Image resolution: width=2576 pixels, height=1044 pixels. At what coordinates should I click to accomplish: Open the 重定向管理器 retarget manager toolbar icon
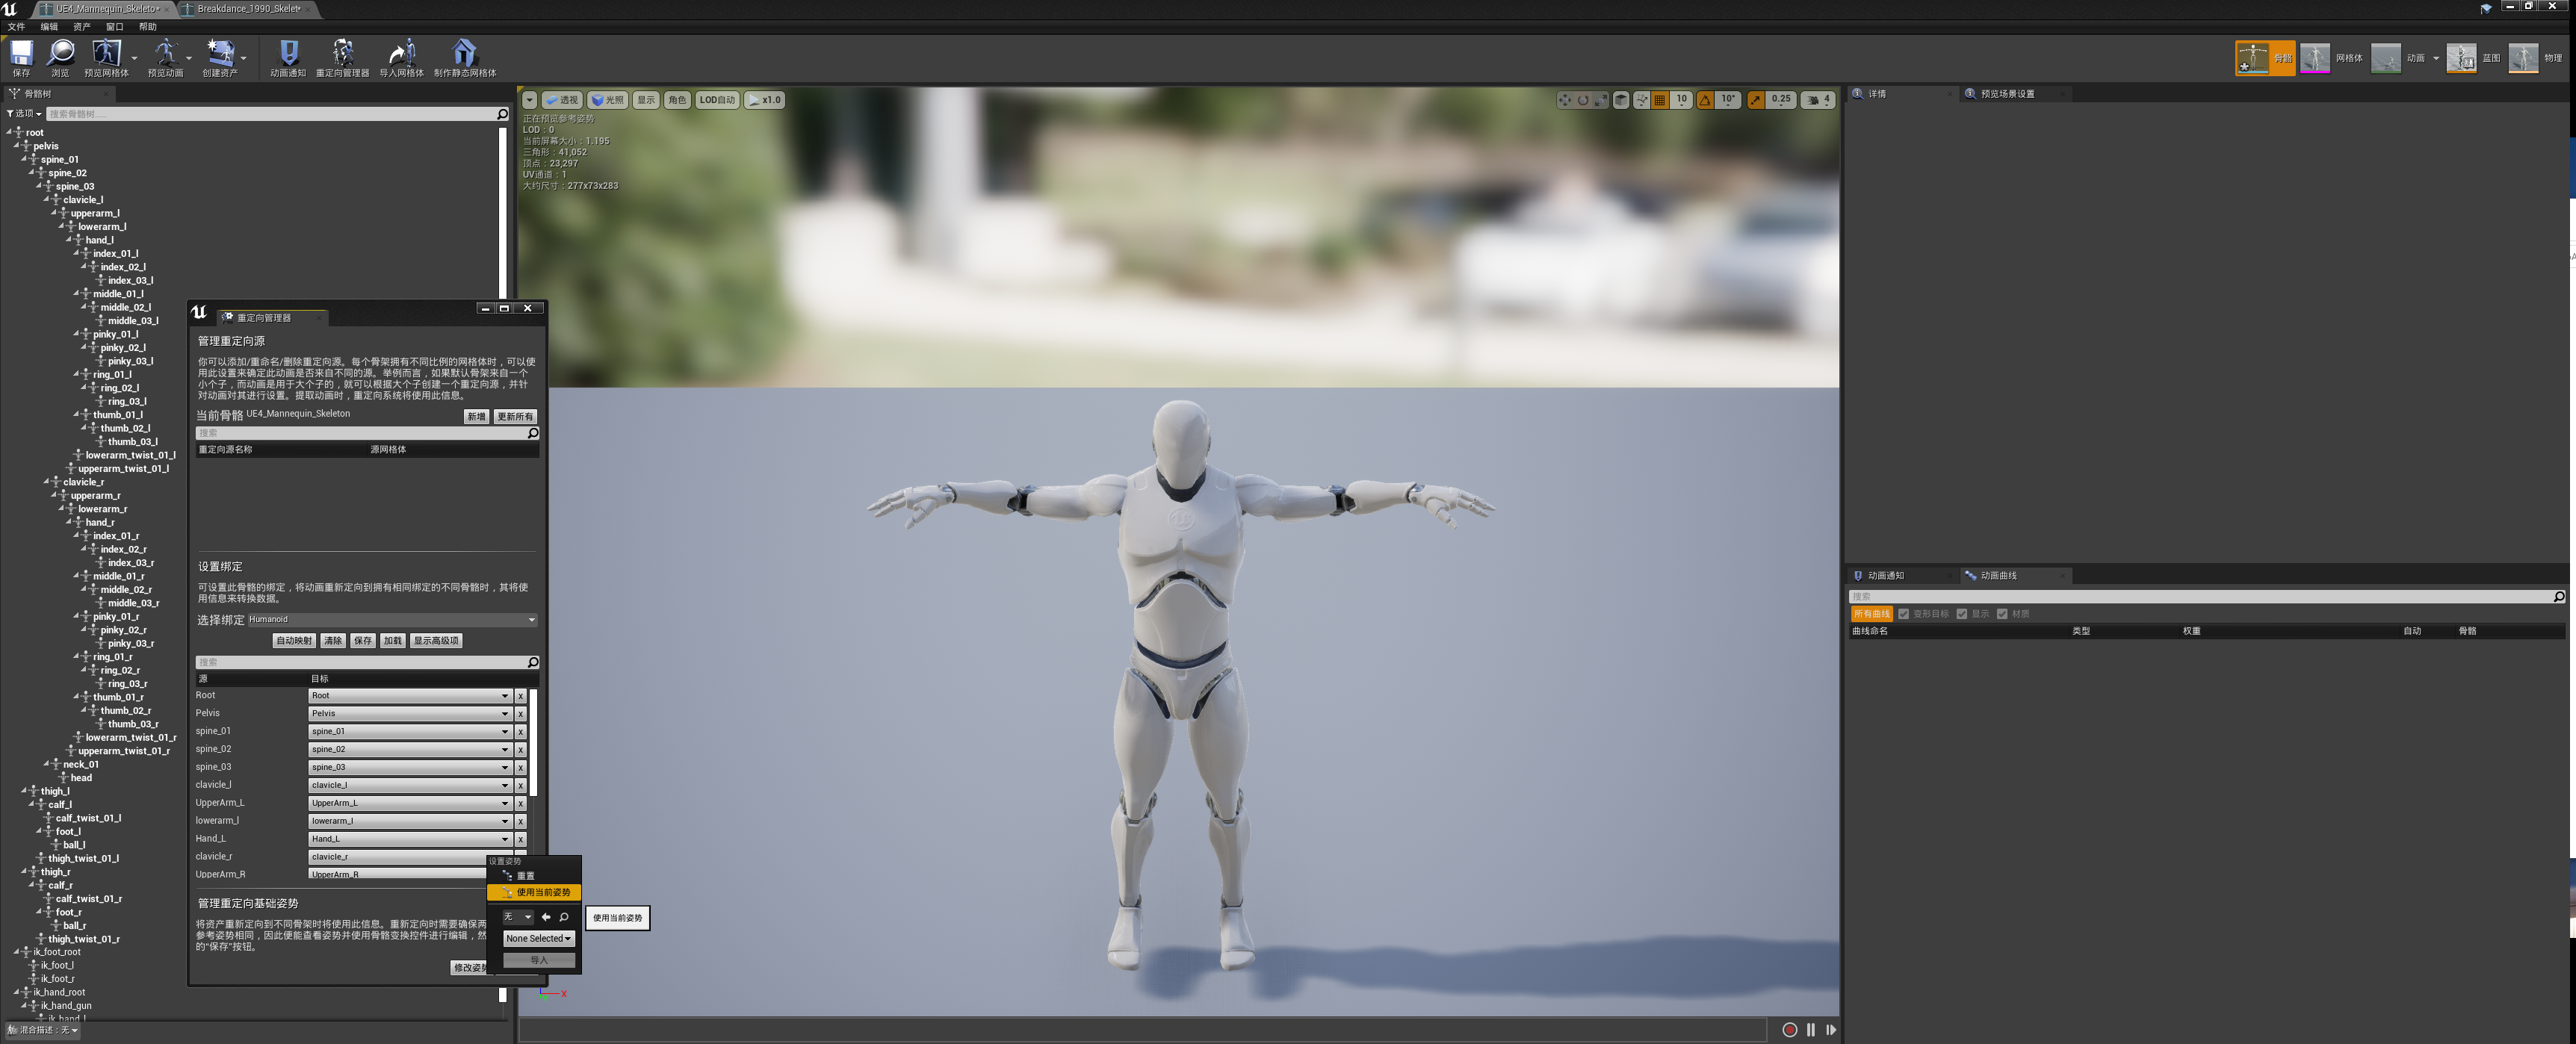342,53
